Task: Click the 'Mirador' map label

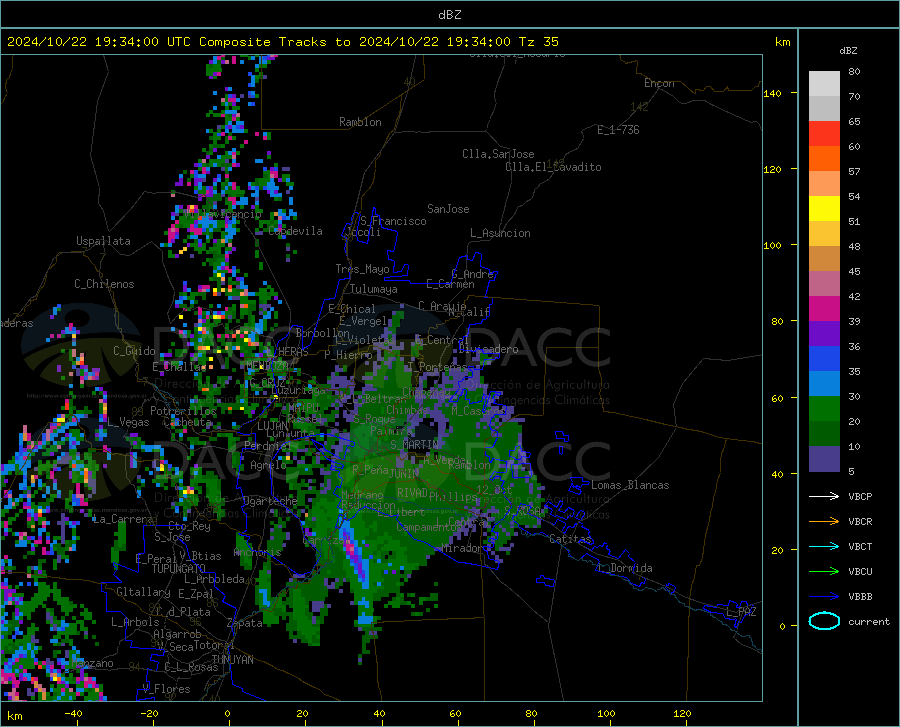Action: pyautogui.click(x=462, y=548)
